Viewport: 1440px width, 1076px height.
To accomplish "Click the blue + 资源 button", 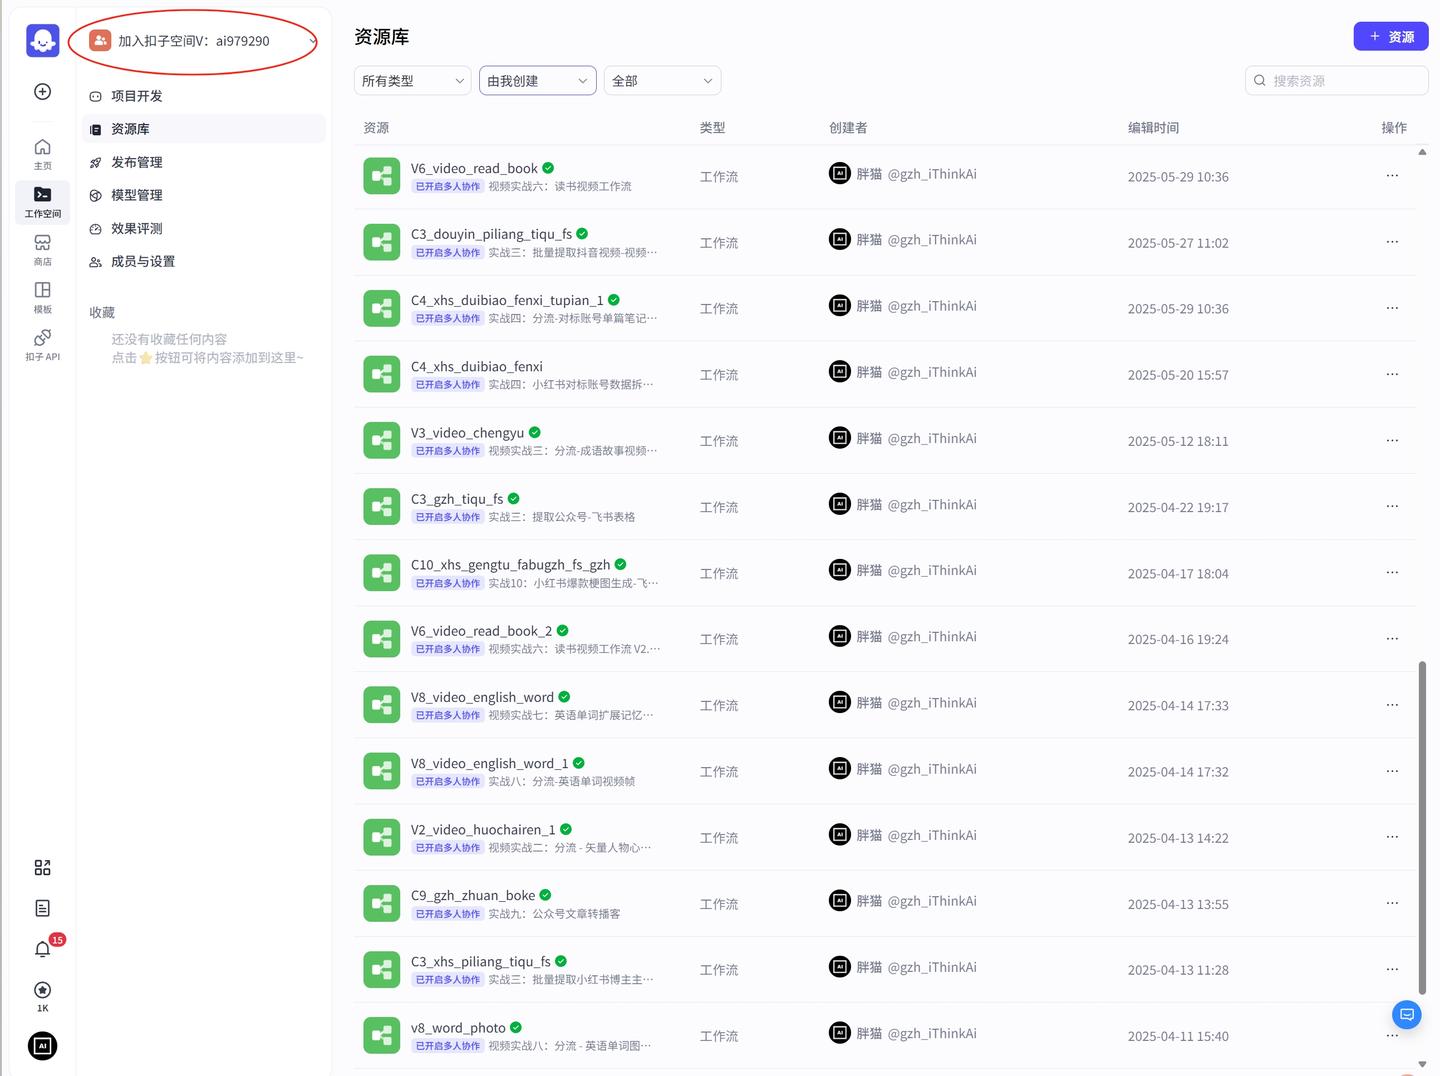I will [1391, 36].
